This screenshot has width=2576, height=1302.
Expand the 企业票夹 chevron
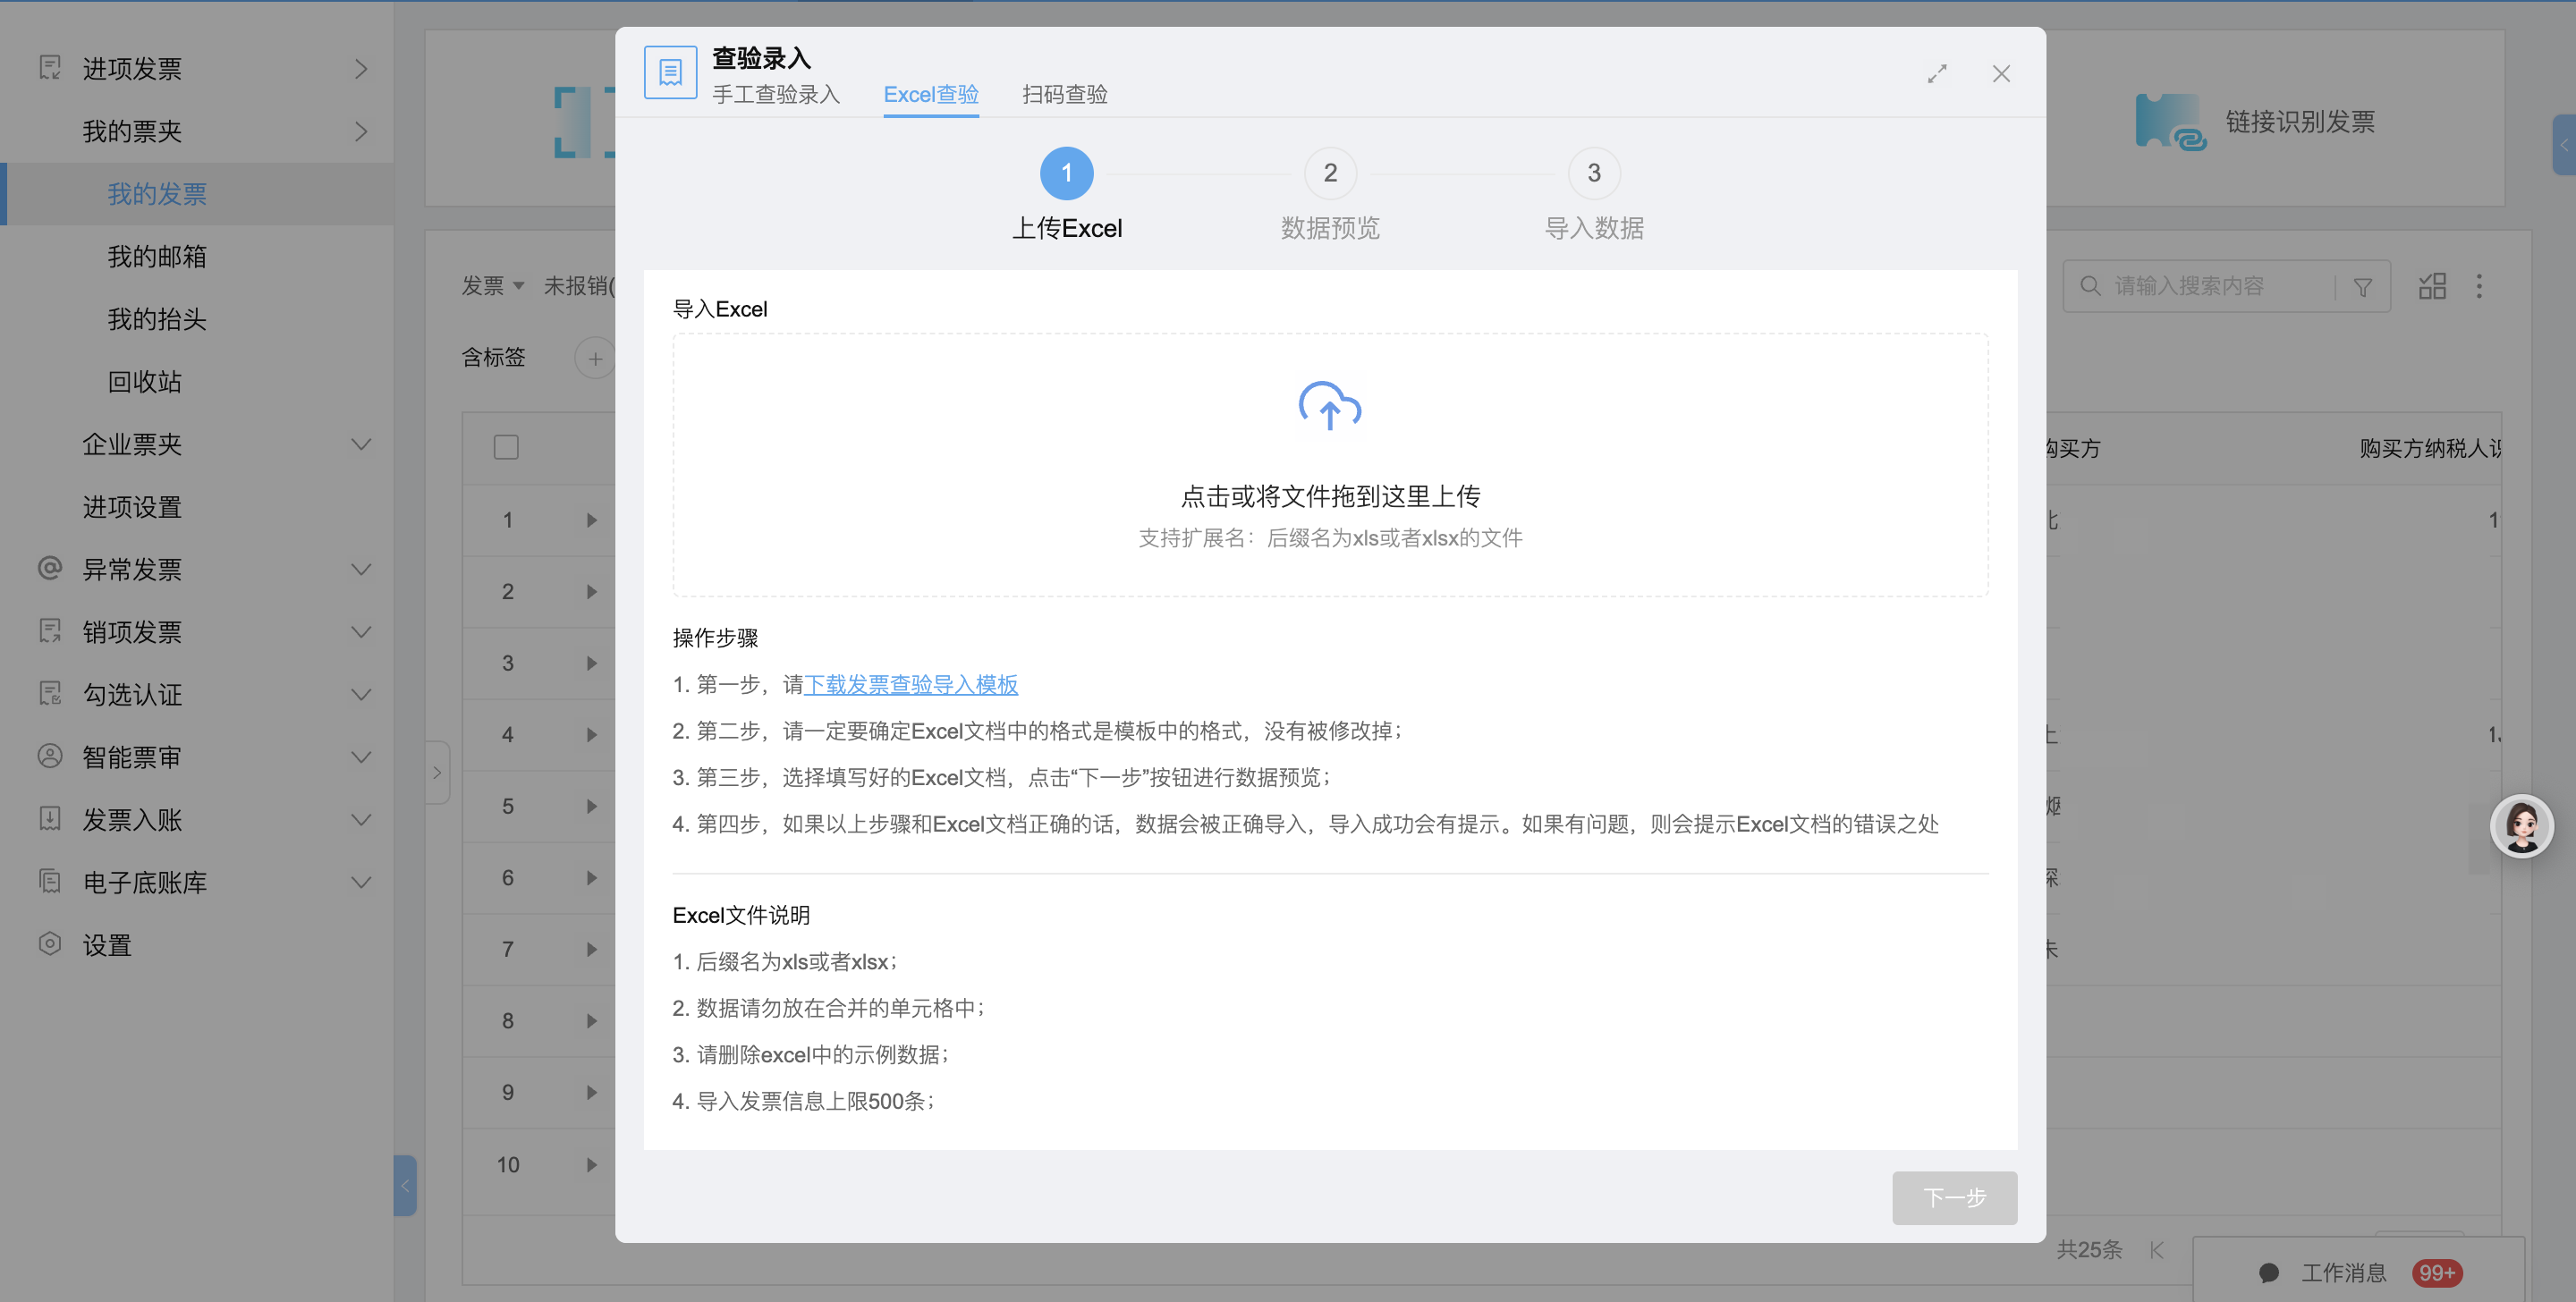click(361, 444)
